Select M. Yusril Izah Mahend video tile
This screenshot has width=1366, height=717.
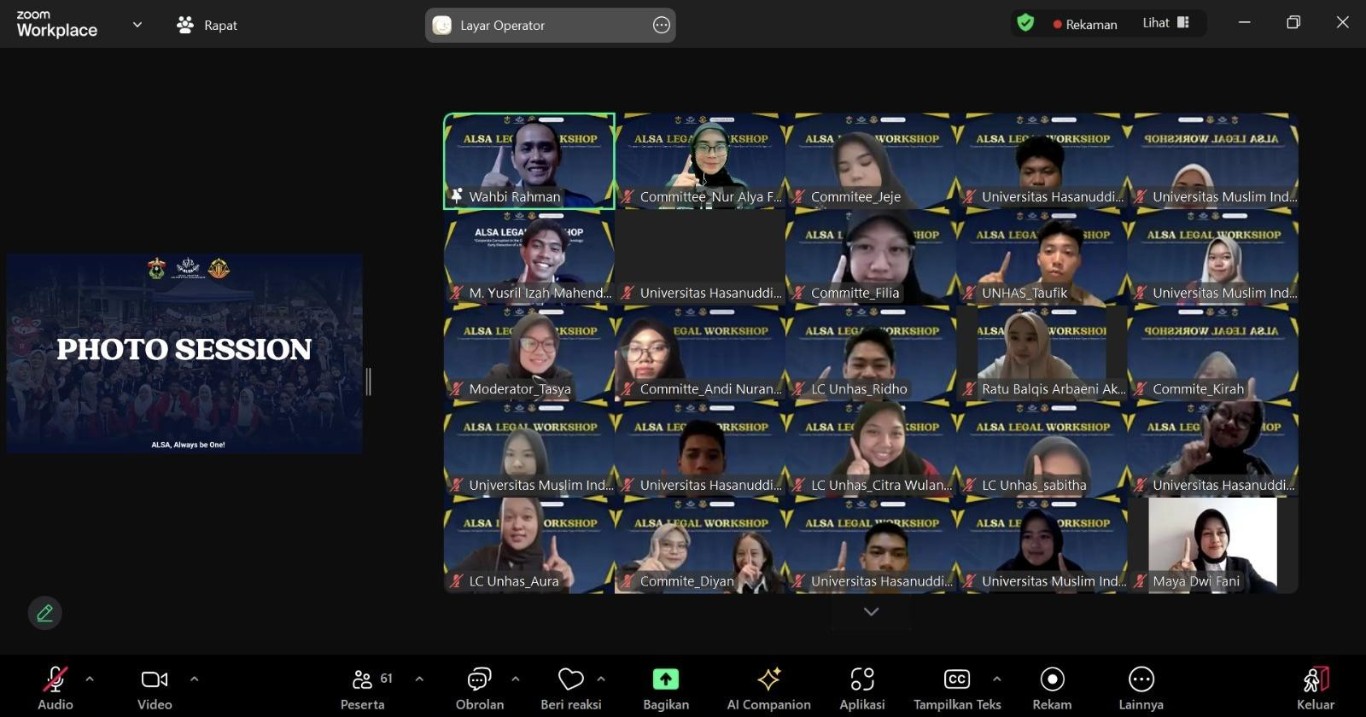529,257
